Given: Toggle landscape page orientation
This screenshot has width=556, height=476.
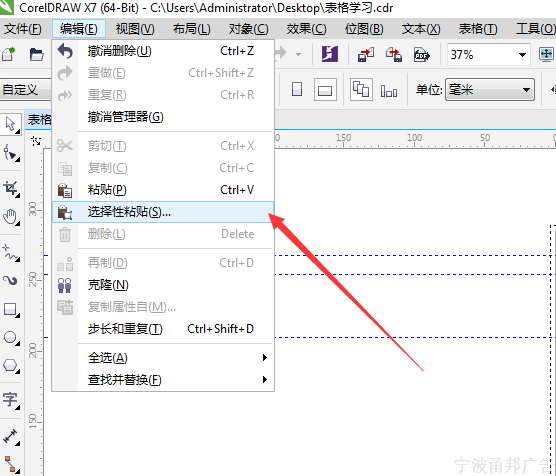Looking at the screenshot, I should pos(325,90).
